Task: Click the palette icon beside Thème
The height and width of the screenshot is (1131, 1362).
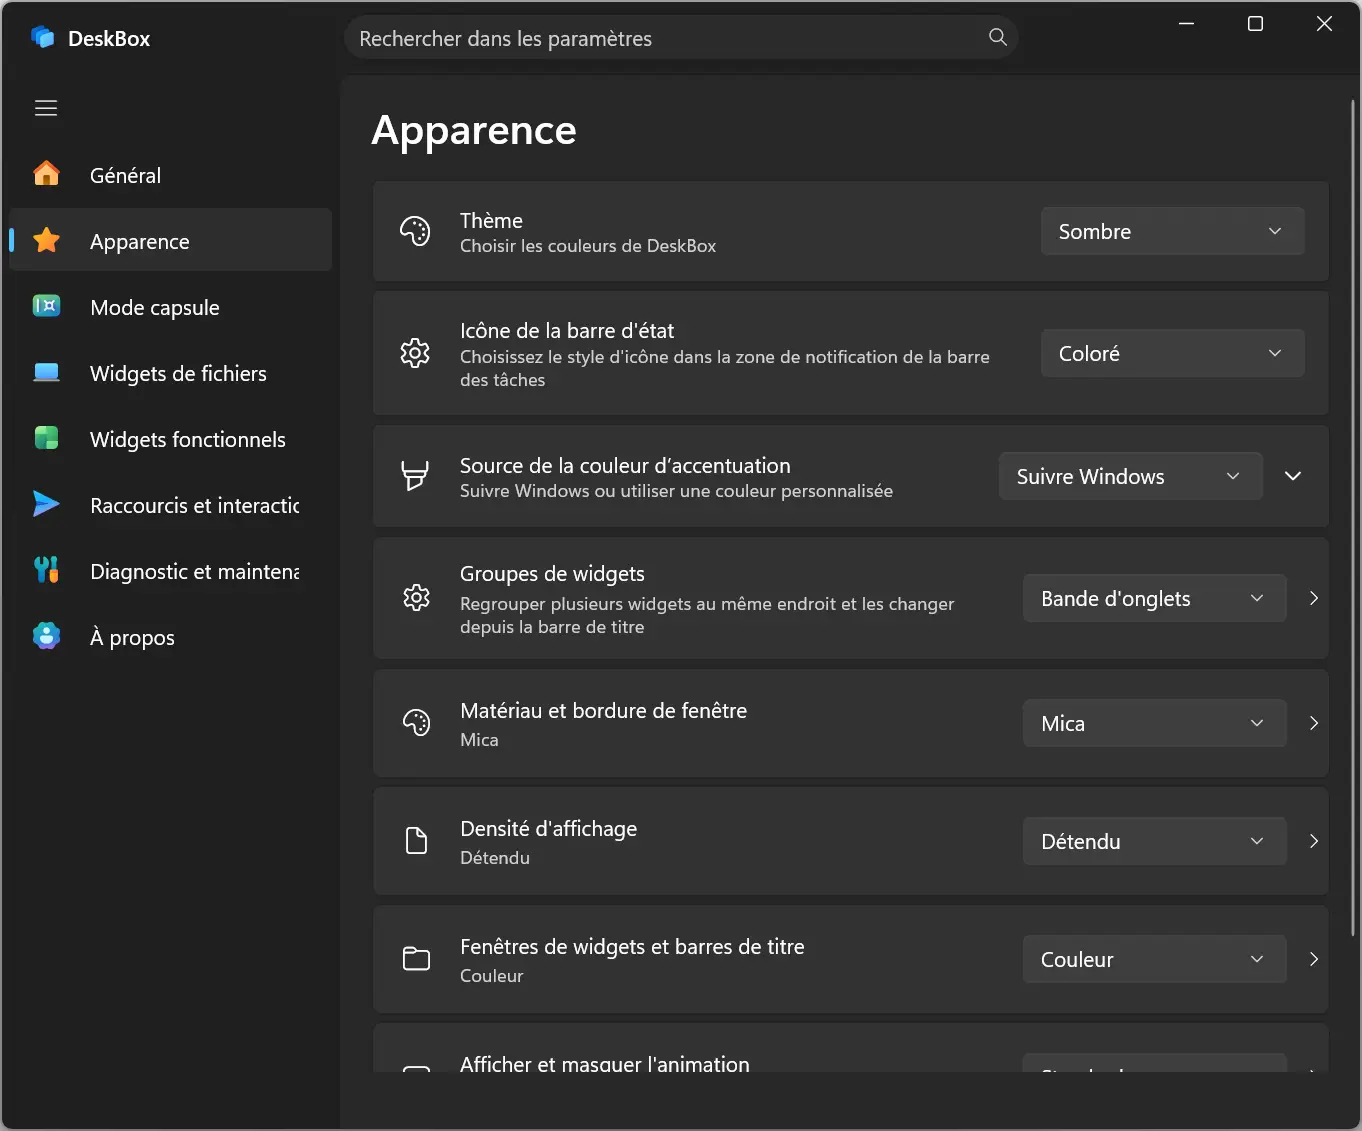Action: [415, 231]
